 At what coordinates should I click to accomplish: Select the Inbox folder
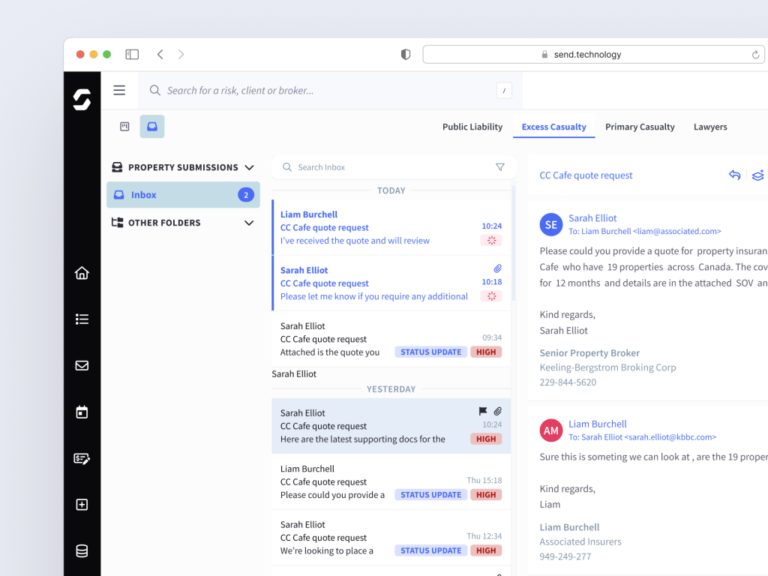point(183,195)
